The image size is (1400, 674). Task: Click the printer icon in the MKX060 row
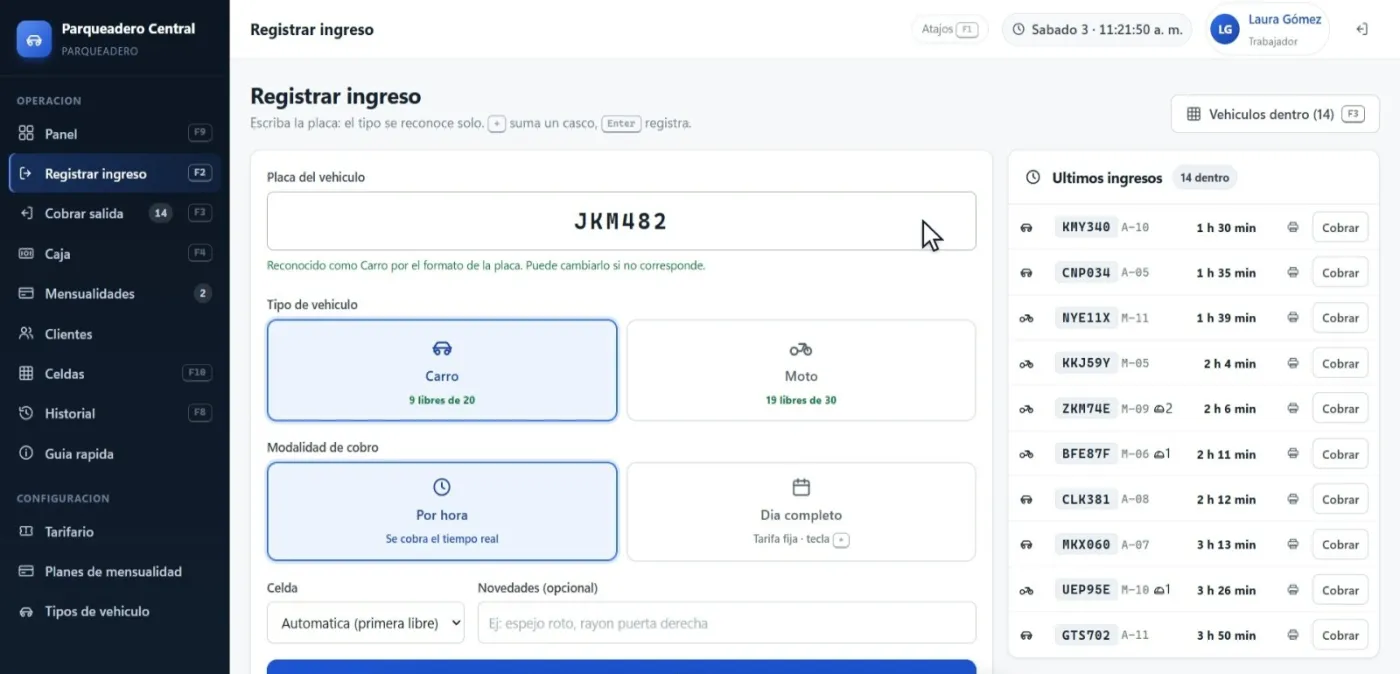click(x=1293, y=544)
